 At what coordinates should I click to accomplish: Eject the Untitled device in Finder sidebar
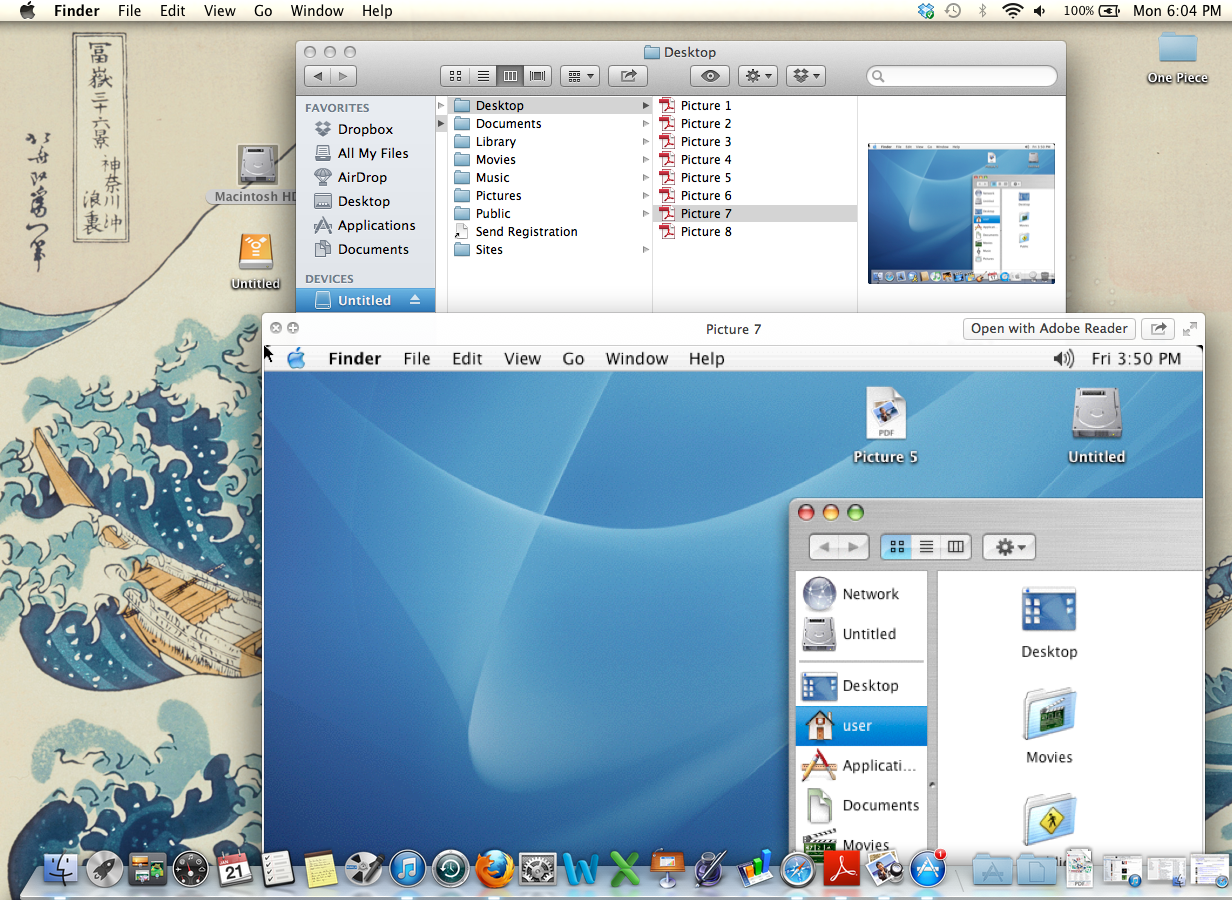(416, 300)
